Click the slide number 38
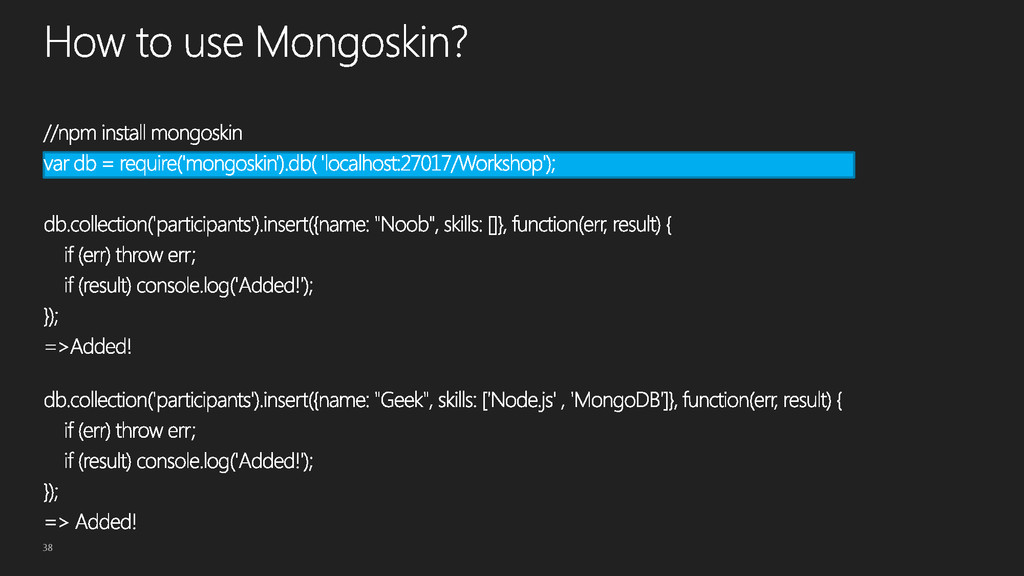Screen dimensions: 1024x576 coord(48,547)
